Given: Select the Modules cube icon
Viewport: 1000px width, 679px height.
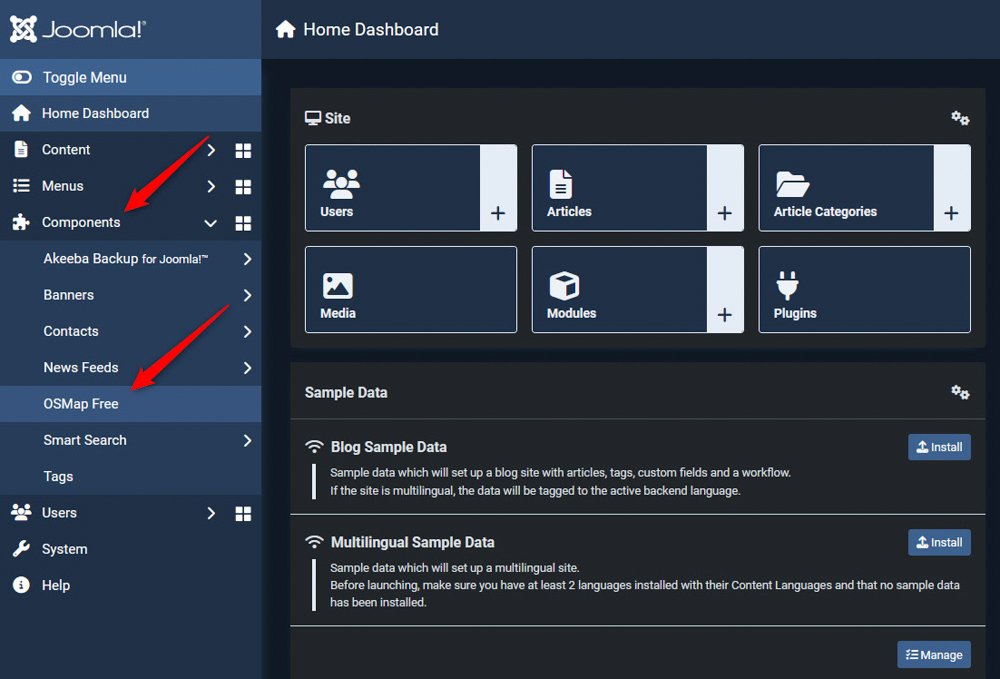Looking at the screenshot, I should [x=564, y=284].
